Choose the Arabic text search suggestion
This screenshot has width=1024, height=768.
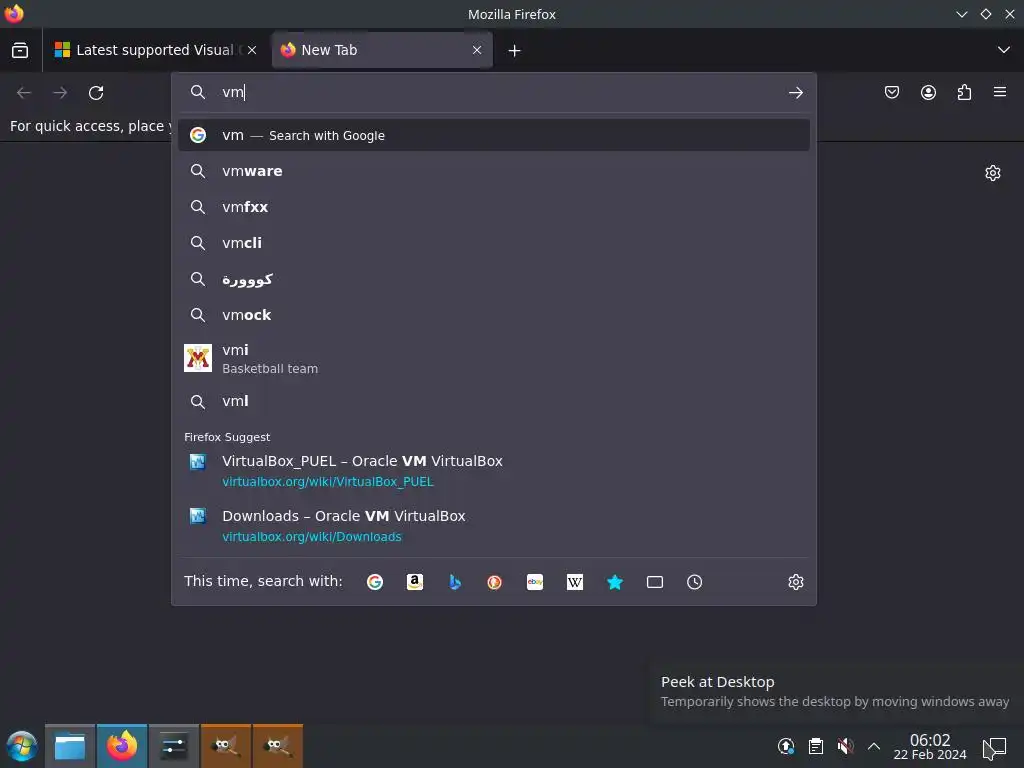[x=494, y=280]
